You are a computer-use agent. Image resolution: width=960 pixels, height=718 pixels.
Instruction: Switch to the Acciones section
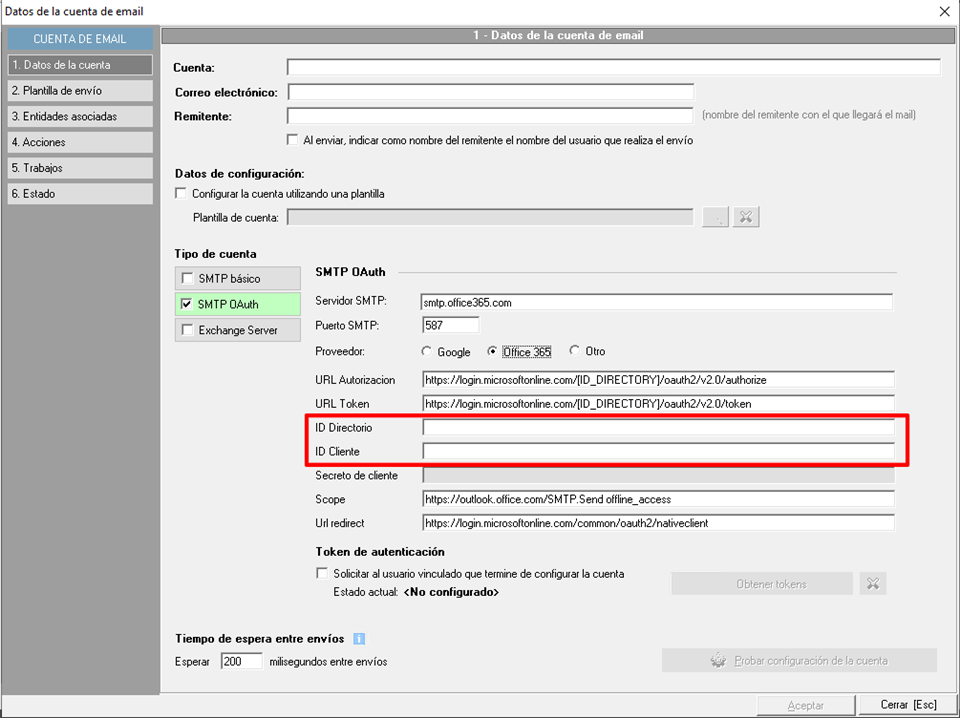point(80,143)
